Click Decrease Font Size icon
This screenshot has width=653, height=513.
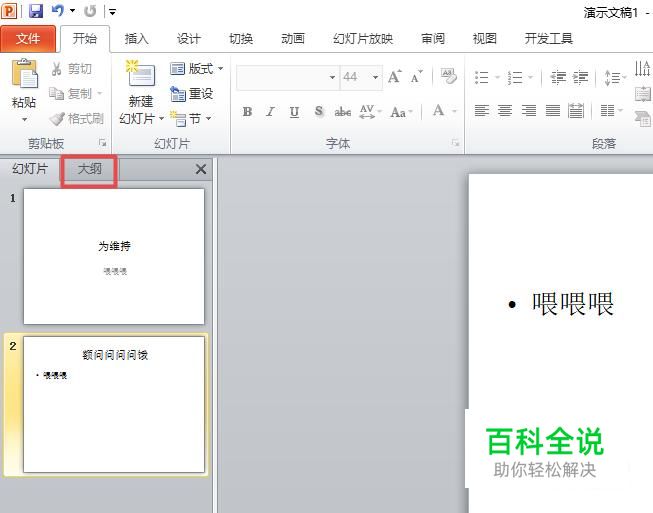[416, 77]
